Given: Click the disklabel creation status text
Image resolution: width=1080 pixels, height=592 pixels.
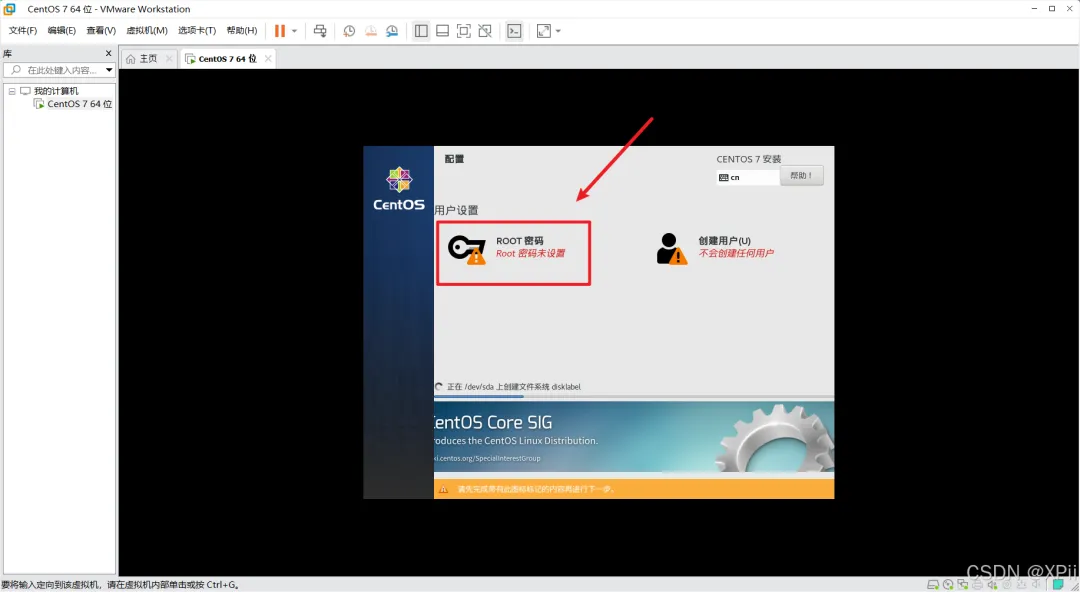Looking at the screenshot, I should (x=513, y=387).
